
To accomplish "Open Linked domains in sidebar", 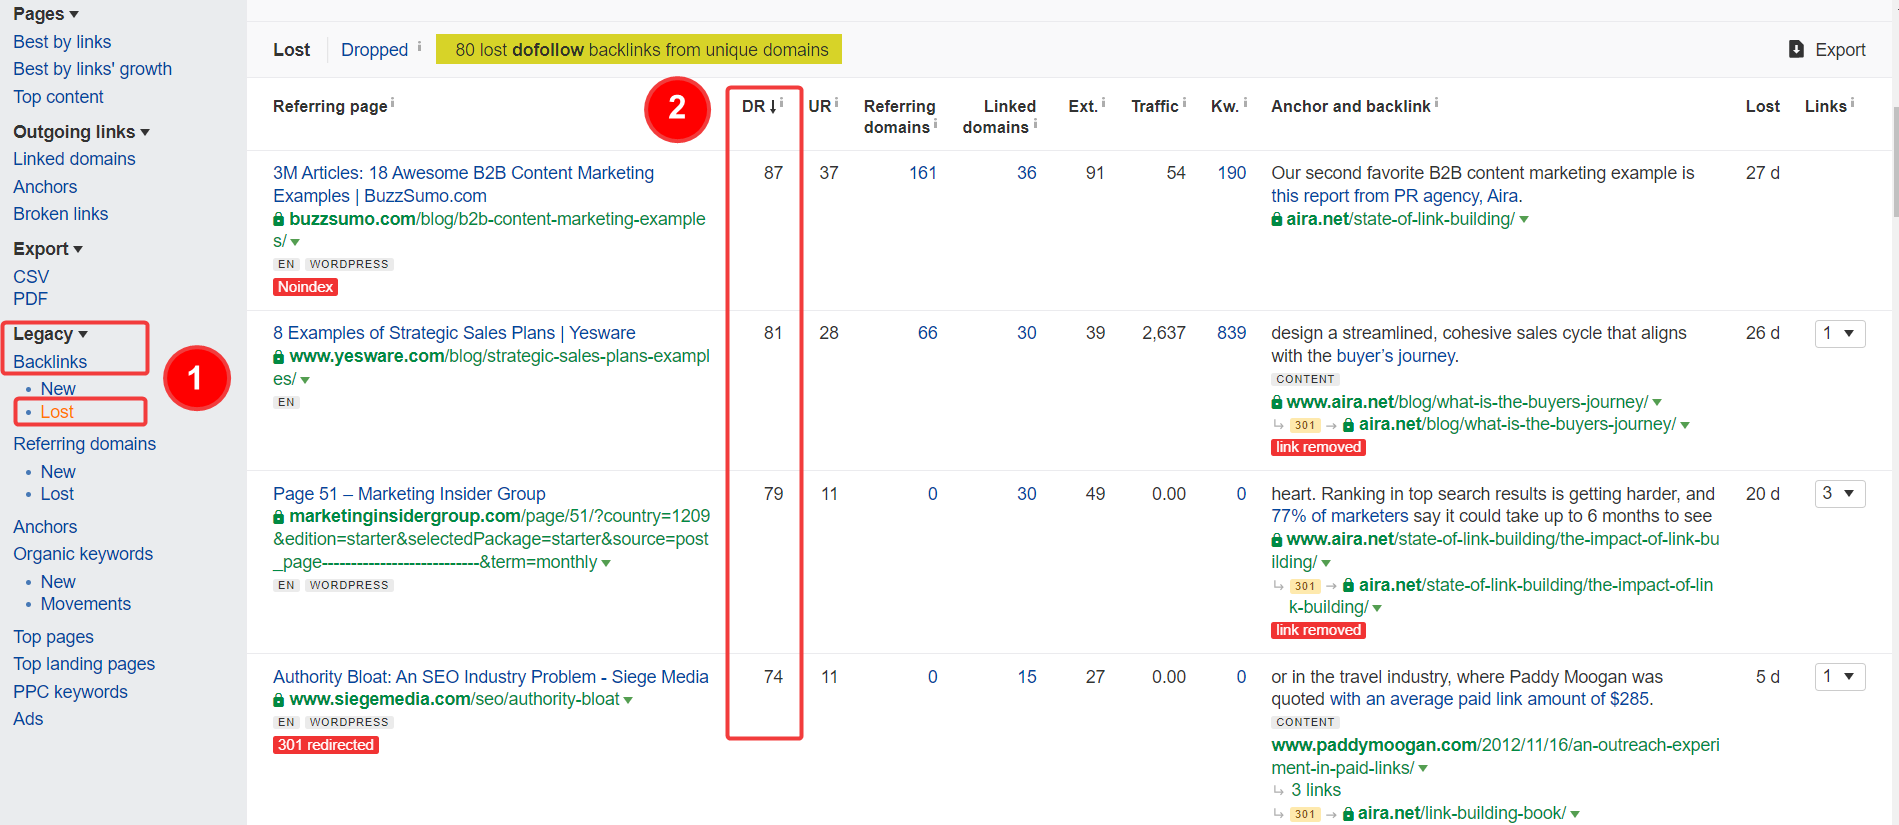I will [74, 159].
